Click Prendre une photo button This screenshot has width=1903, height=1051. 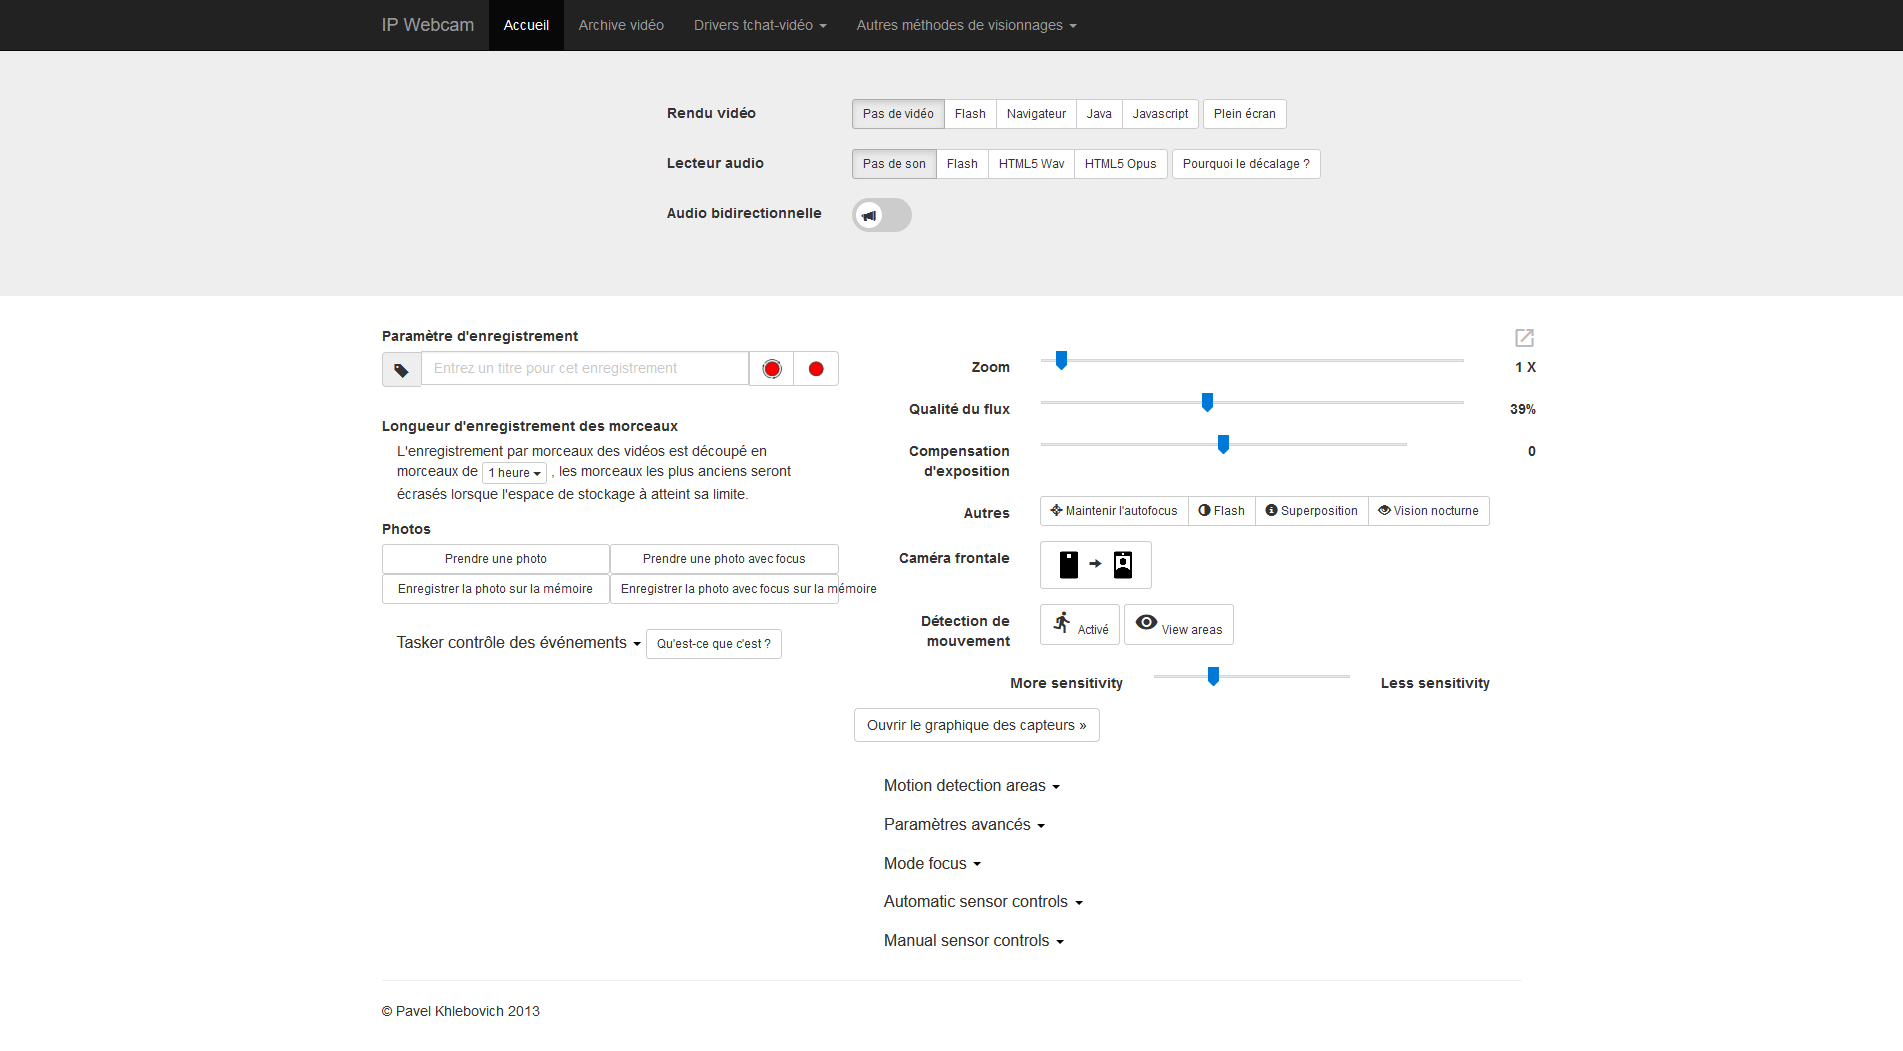(x=495, y=558)
